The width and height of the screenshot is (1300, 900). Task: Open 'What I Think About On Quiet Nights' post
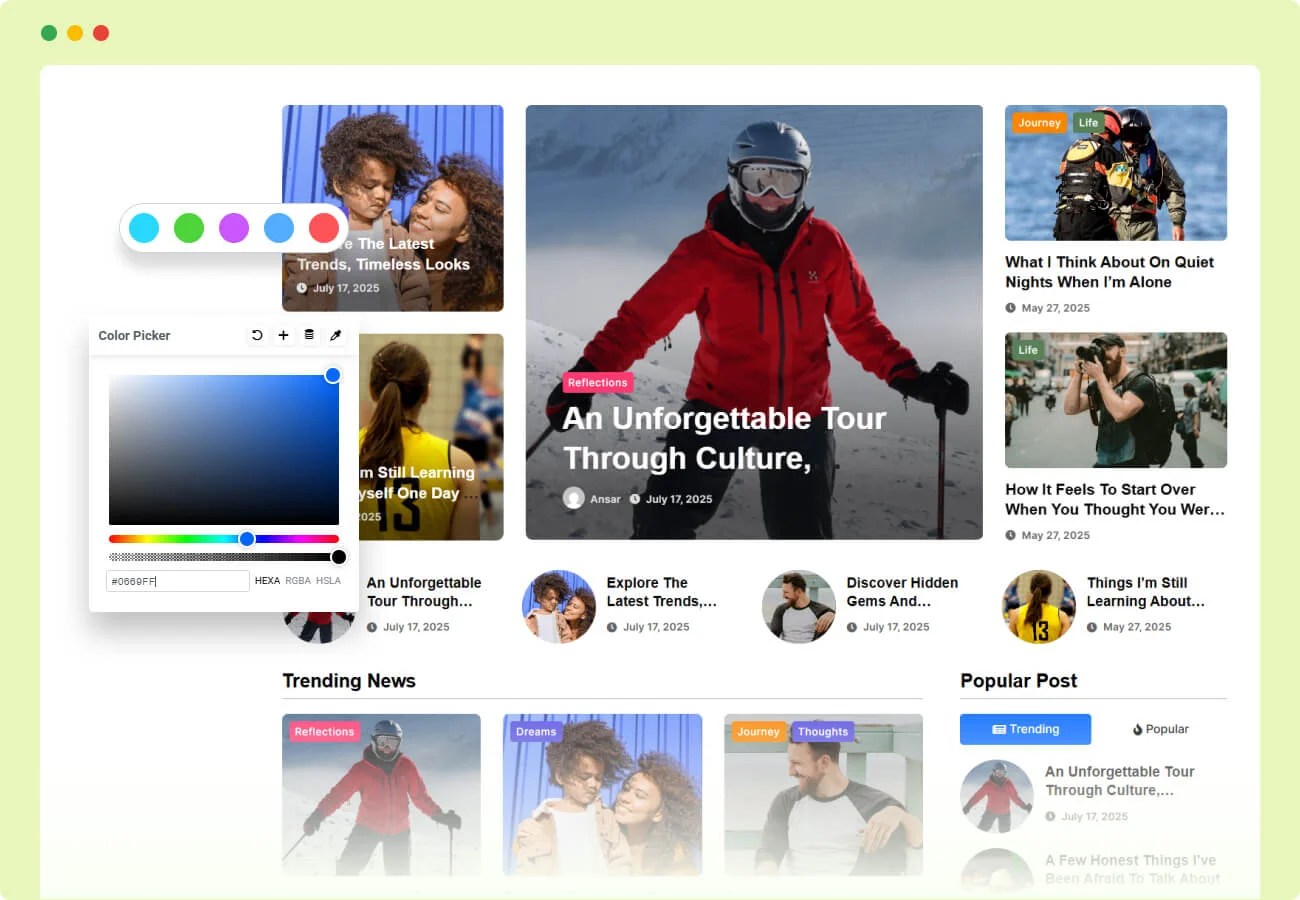click(1109, 272)
